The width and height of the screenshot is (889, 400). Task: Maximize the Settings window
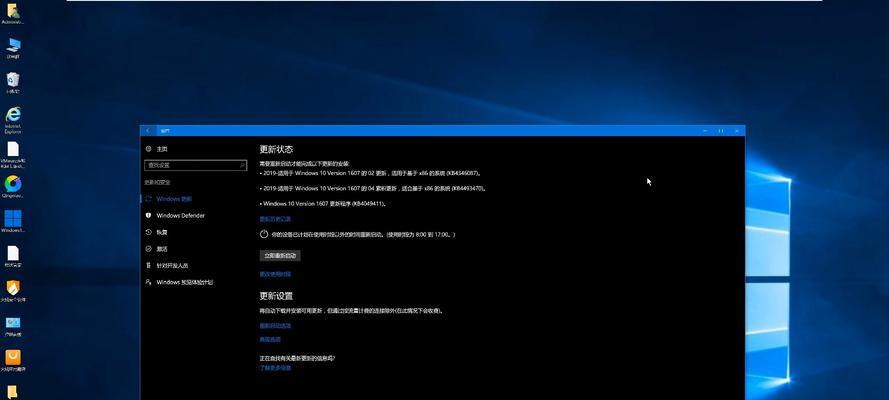point(721,131)
